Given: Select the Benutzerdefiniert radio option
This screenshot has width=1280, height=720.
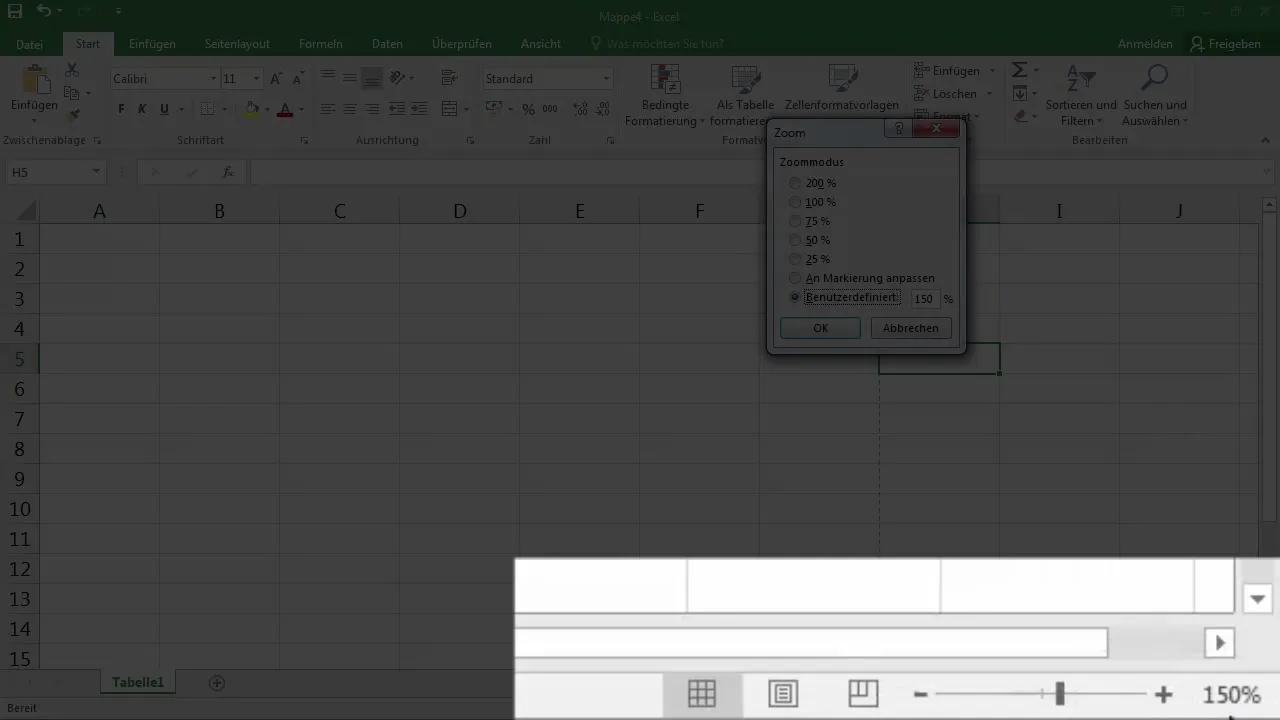Looking at the screenshot, I should (795, 298).
